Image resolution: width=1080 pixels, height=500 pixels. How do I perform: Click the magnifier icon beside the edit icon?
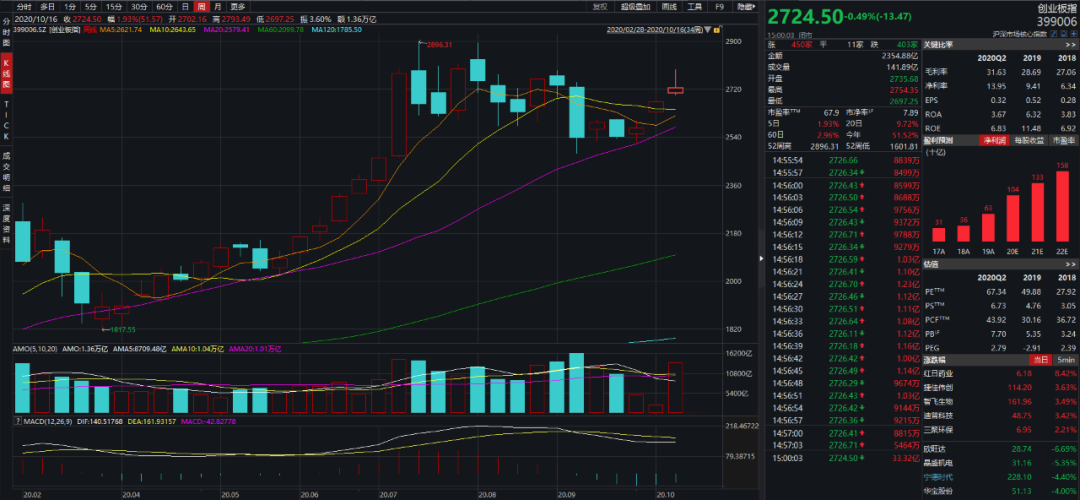[1063, 34]
